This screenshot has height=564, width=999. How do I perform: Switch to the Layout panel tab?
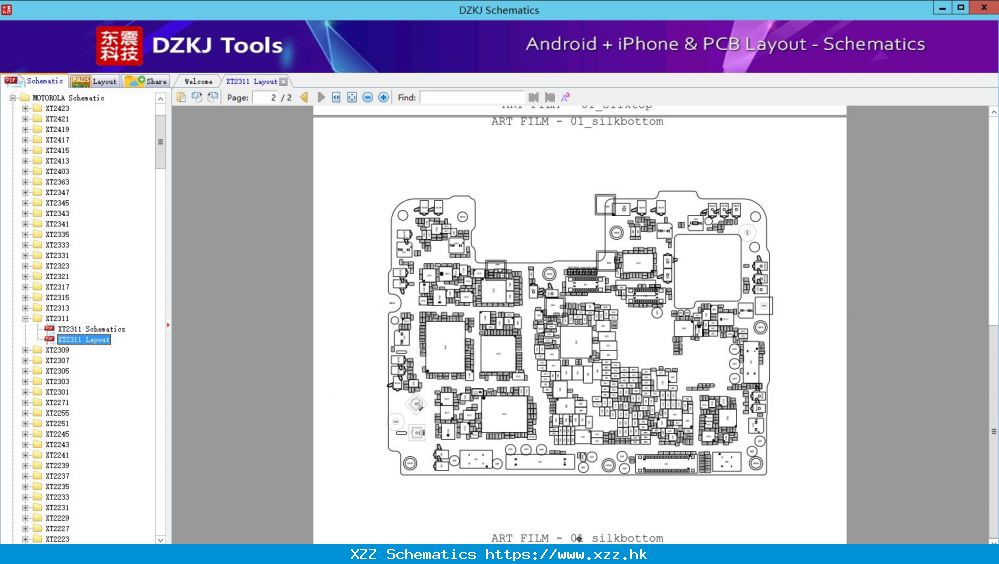[x=94, y=81]
